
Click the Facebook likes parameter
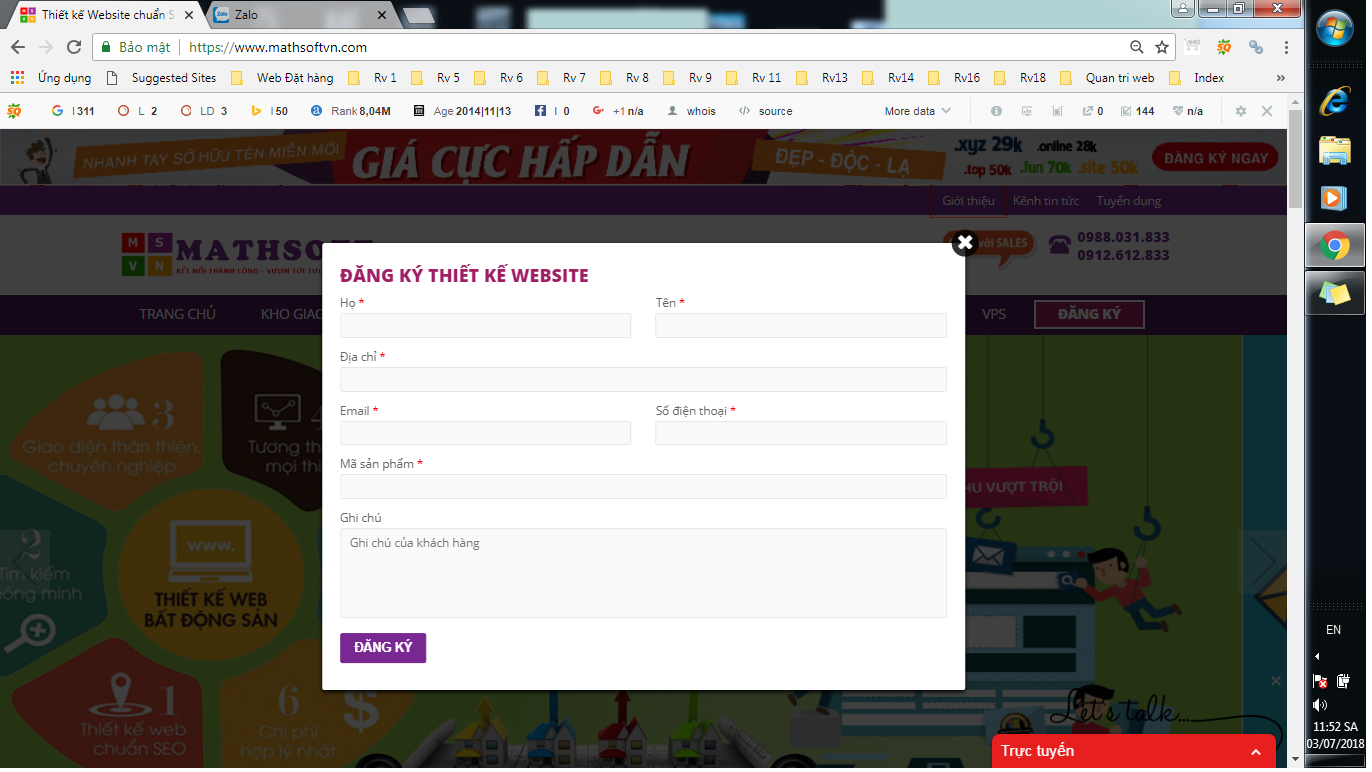(552, 111)
